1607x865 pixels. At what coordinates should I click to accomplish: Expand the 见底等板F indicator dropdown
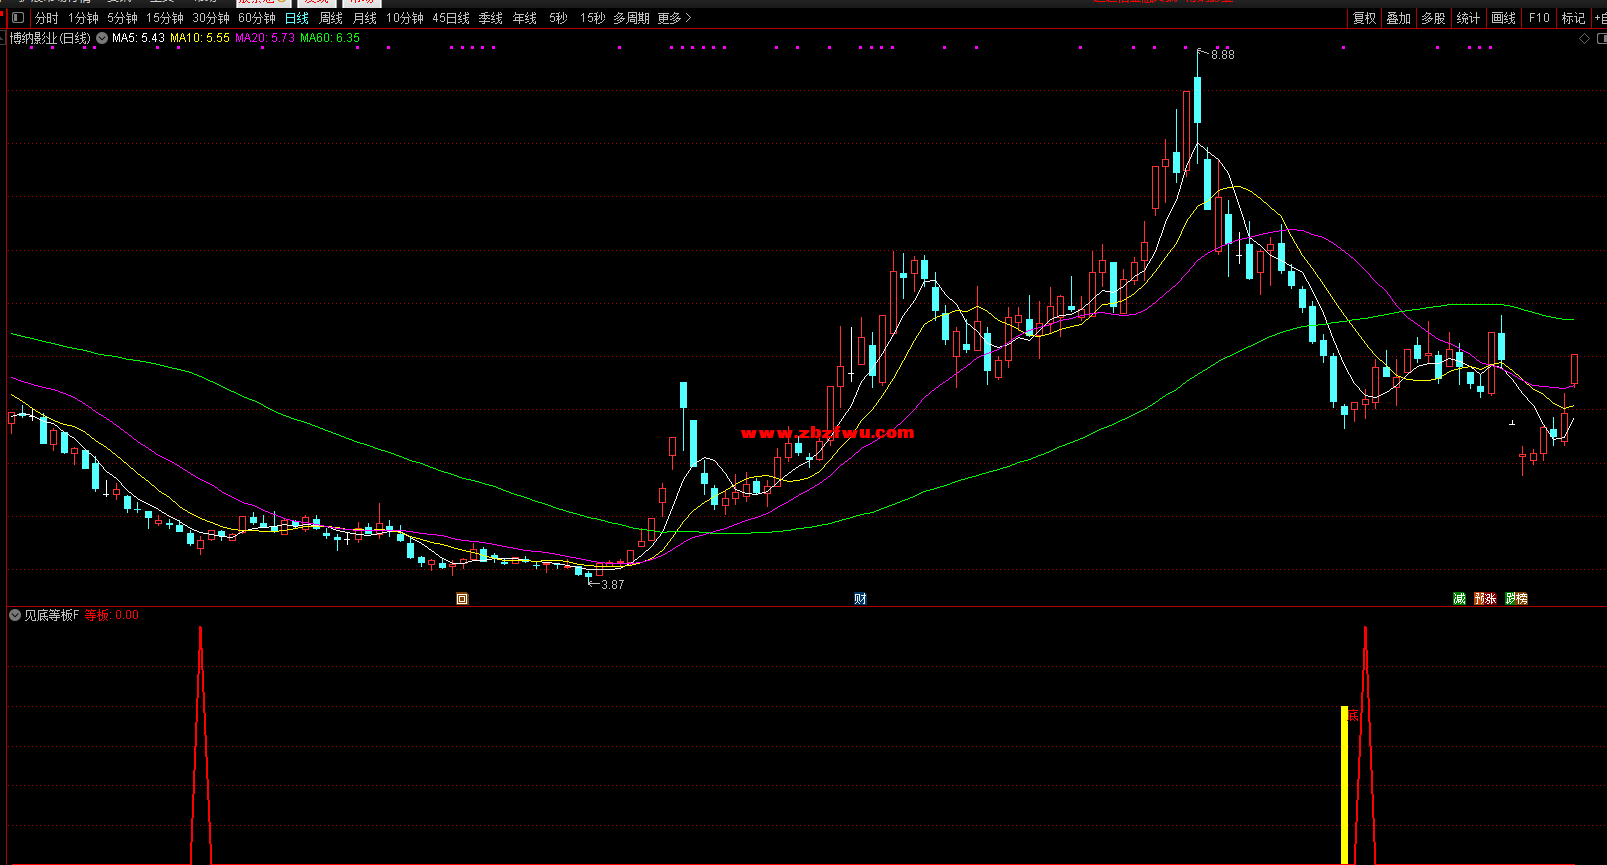pos(15,615)
